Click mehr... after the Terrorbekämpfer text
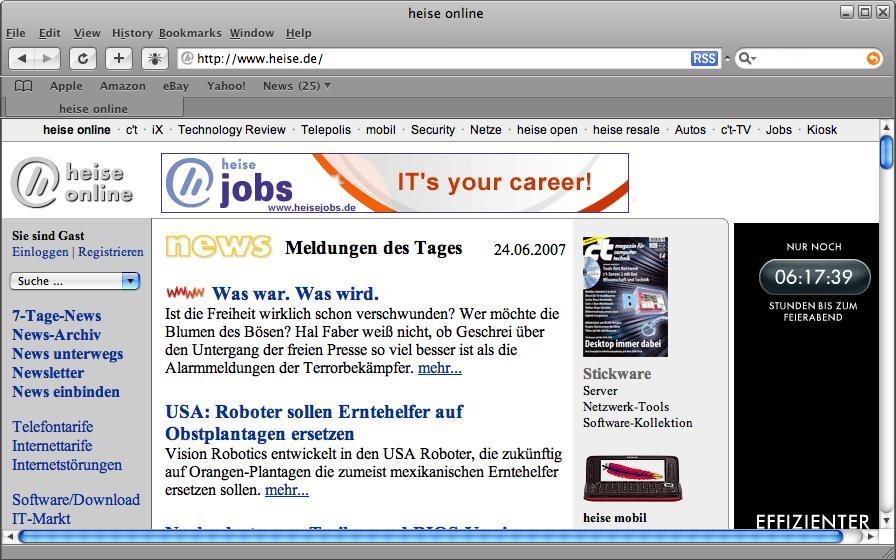This screenshot has width=896, height=560. (439, 368)
